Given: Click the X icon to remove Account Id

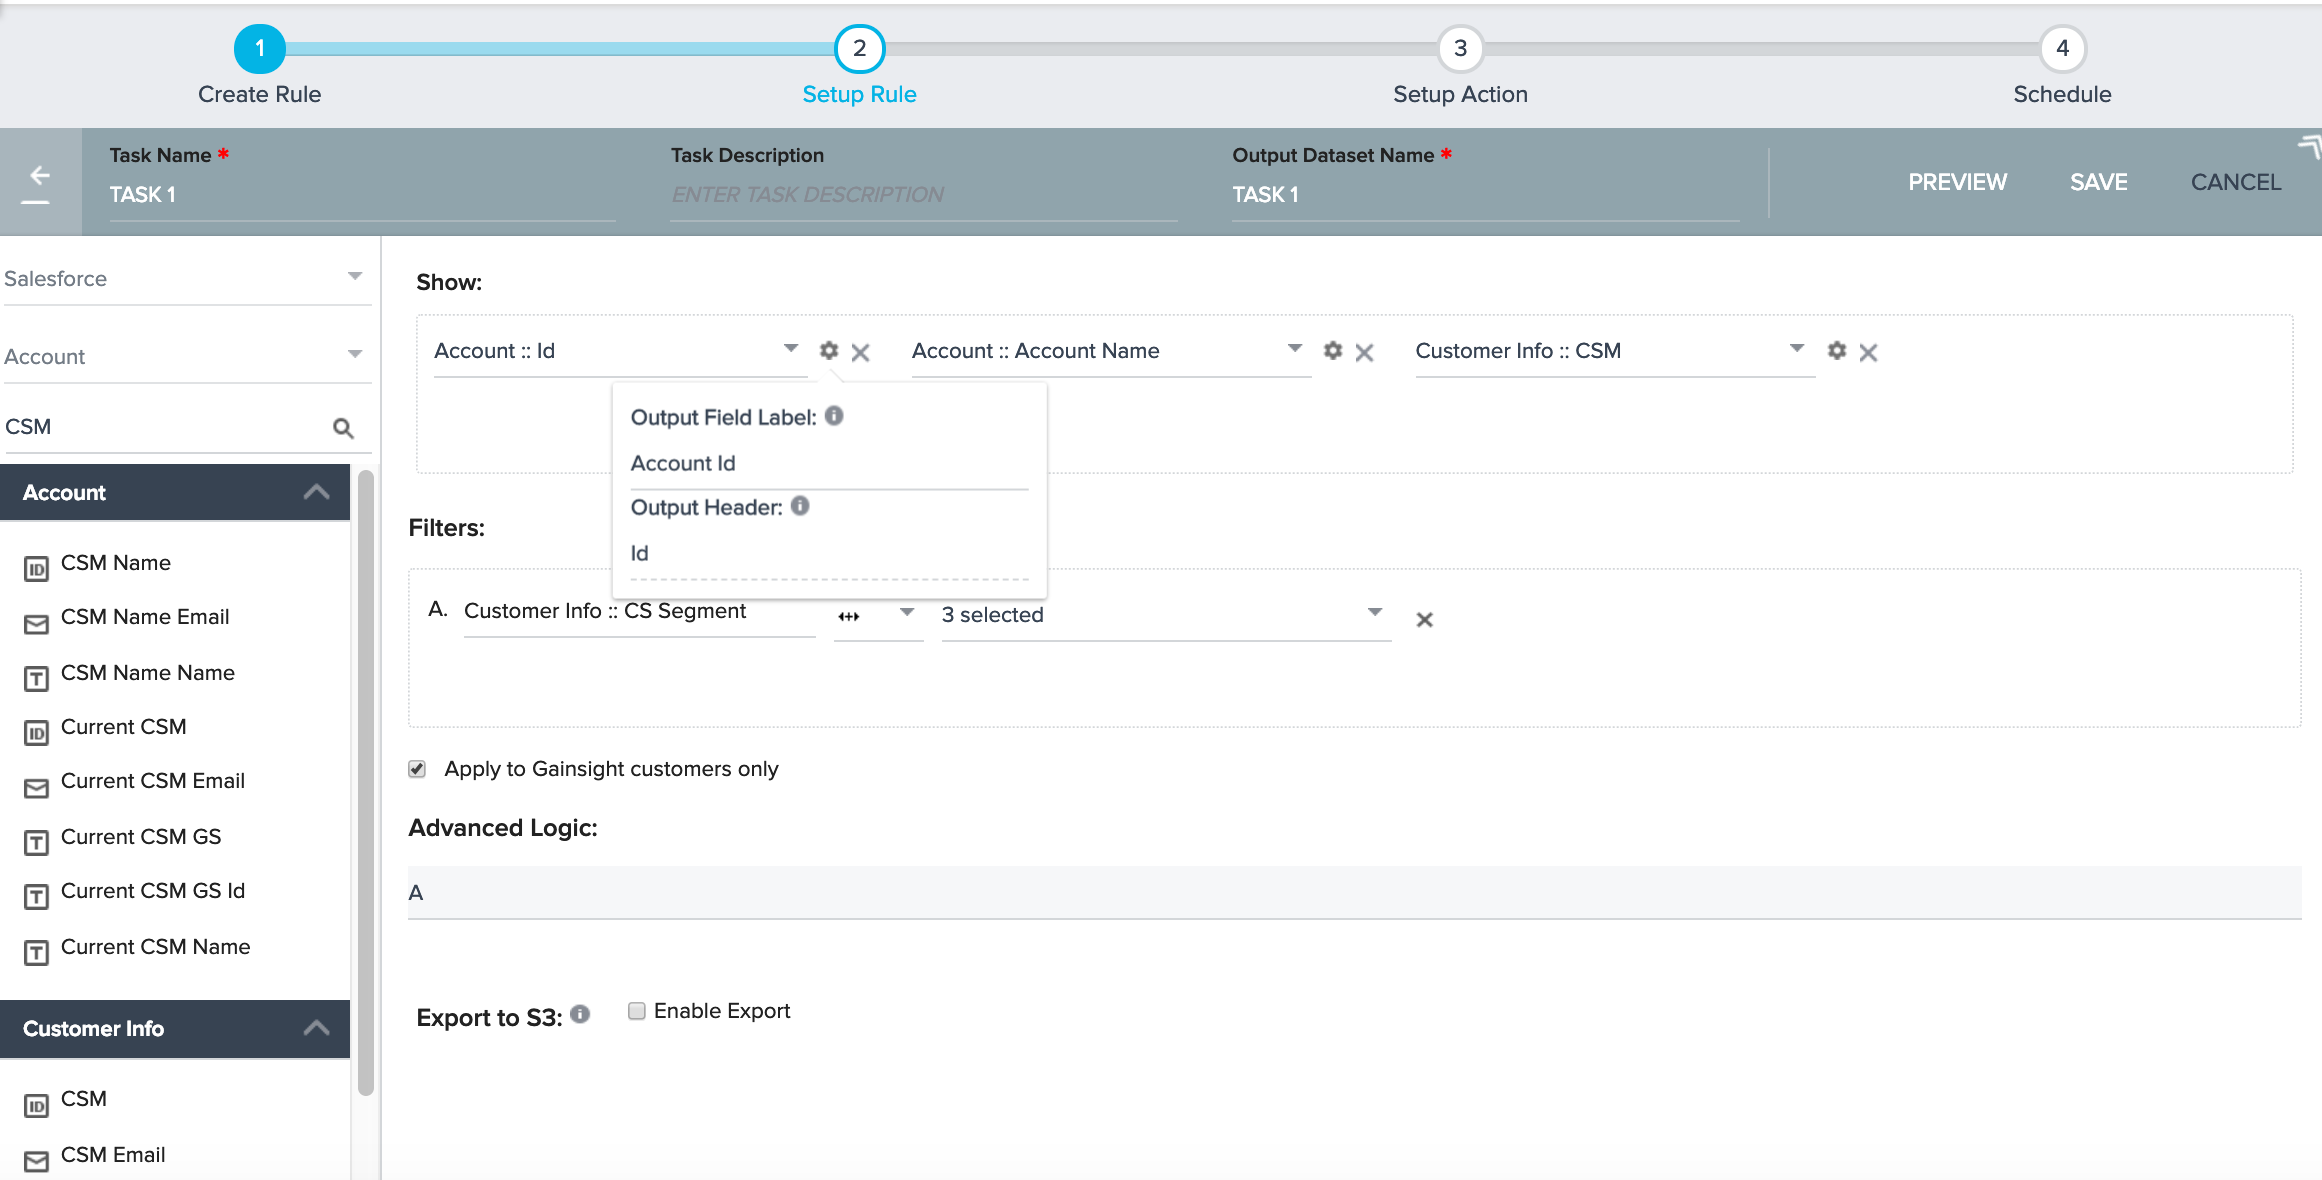Looking at the screenshot, I should click(861, 352).
